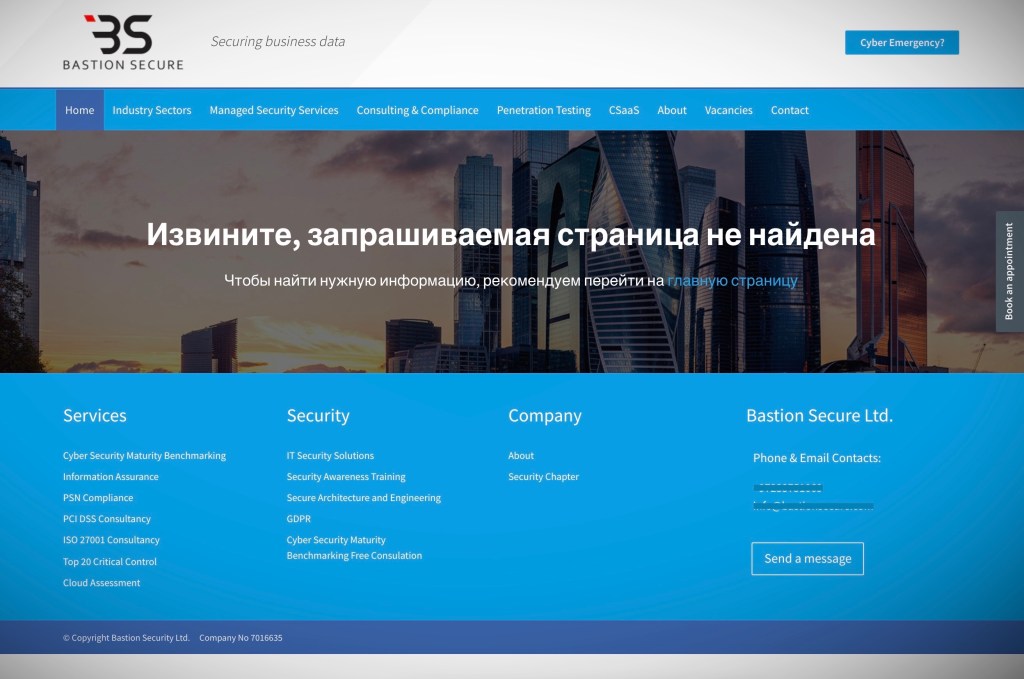Click the Securing business data tagline

click(x=278, y=42)
